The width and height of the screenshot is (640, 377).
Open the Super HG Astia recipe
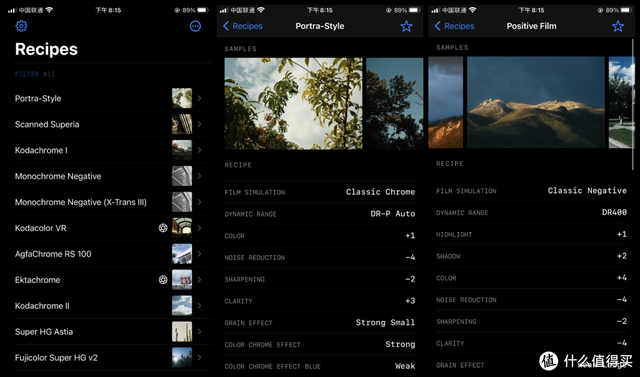112,332
